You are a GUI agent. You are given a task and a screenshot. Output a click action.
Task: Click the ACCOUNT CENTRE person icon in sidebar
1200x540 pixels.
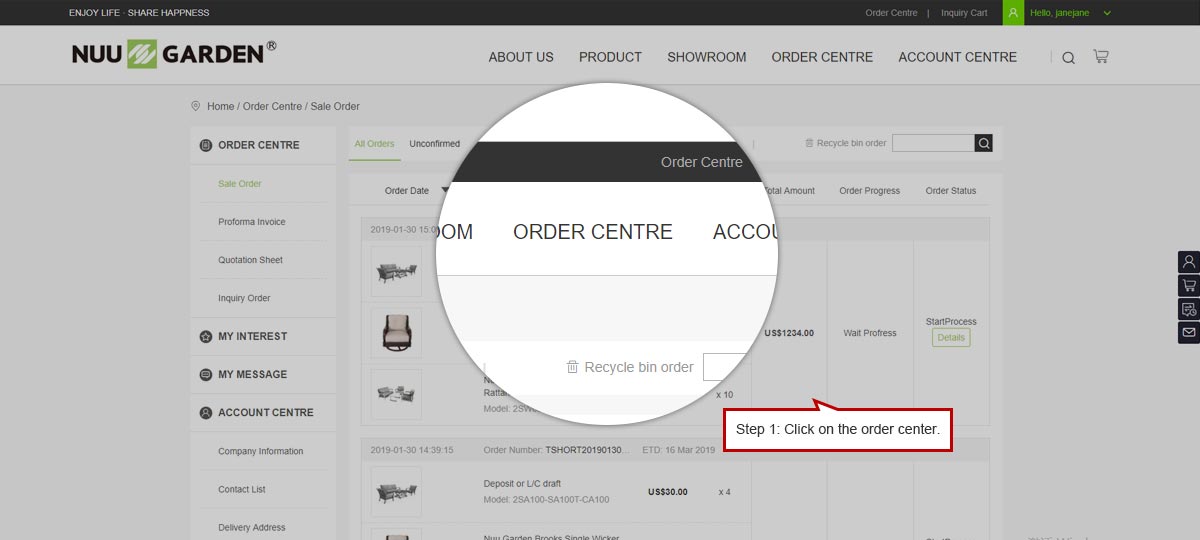pos(206,413)
